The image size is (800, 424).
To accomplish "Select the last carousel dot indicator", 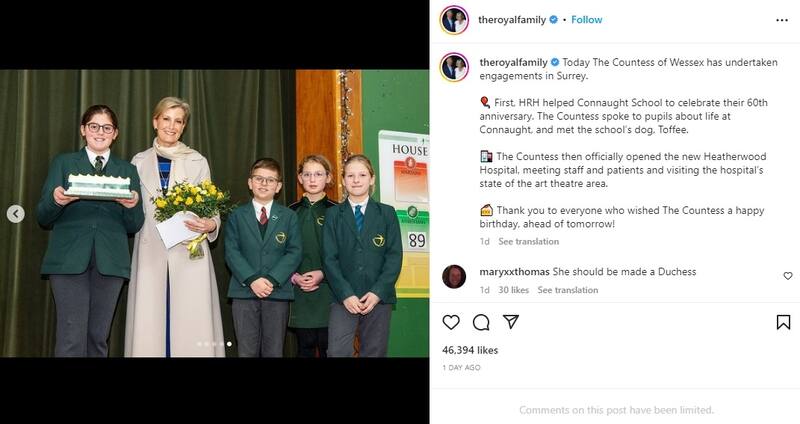I will (x=229, y=344).
